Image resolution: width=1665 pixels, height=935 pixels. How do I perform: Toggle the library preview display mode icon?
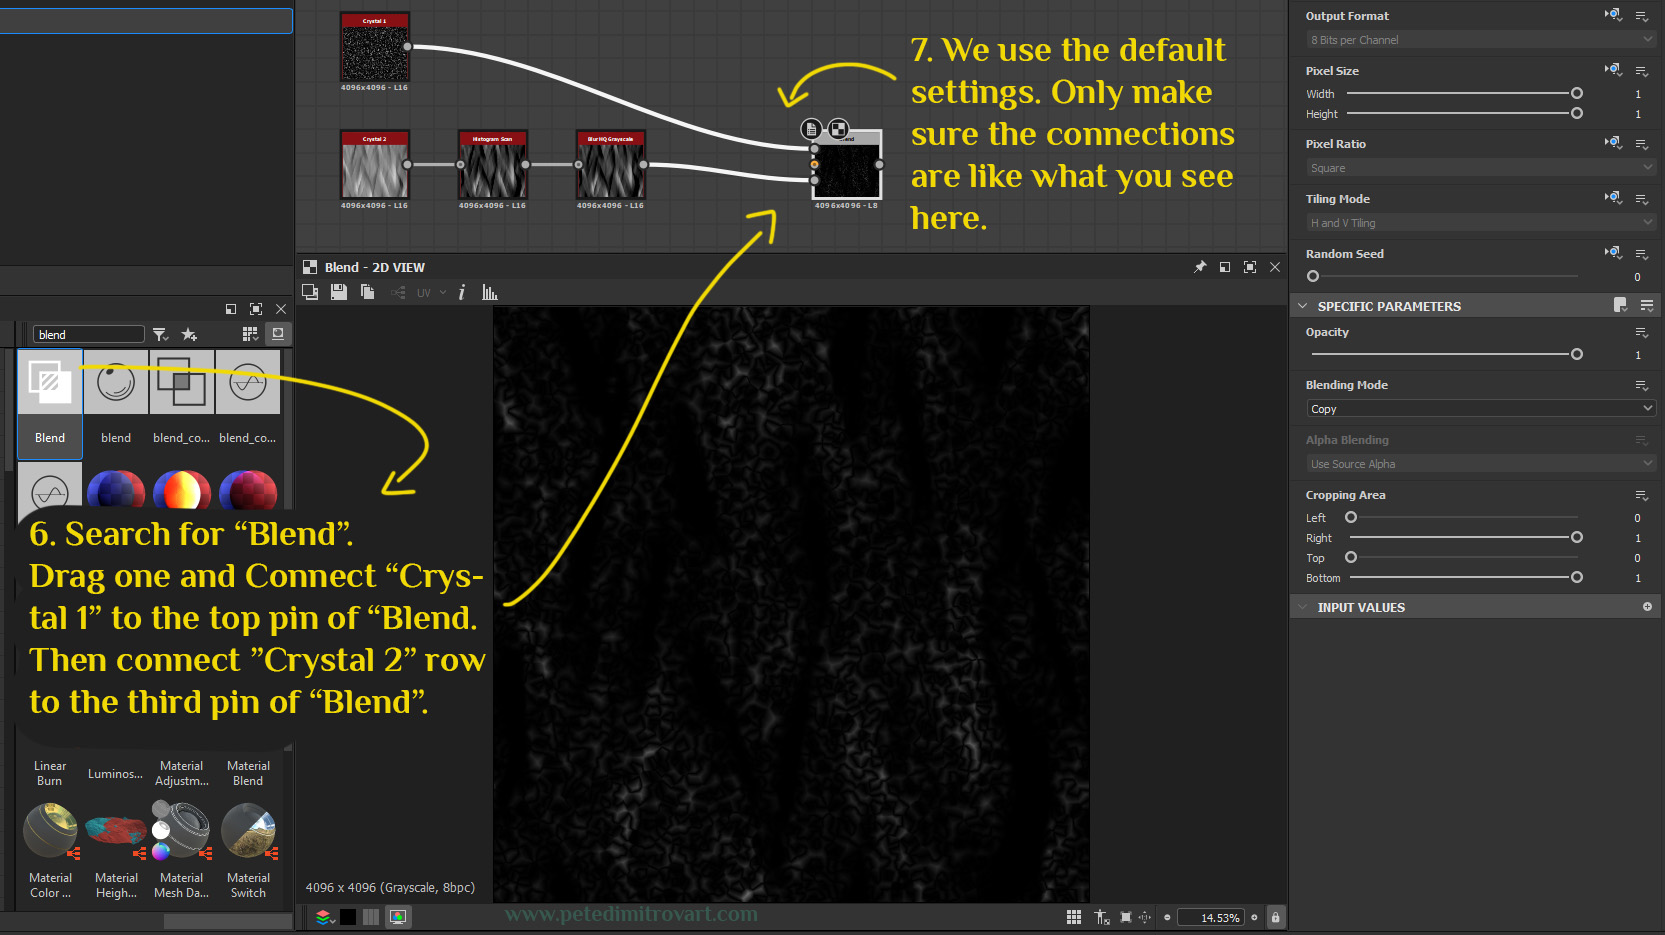pyautogui.click(x=278, y=334)
